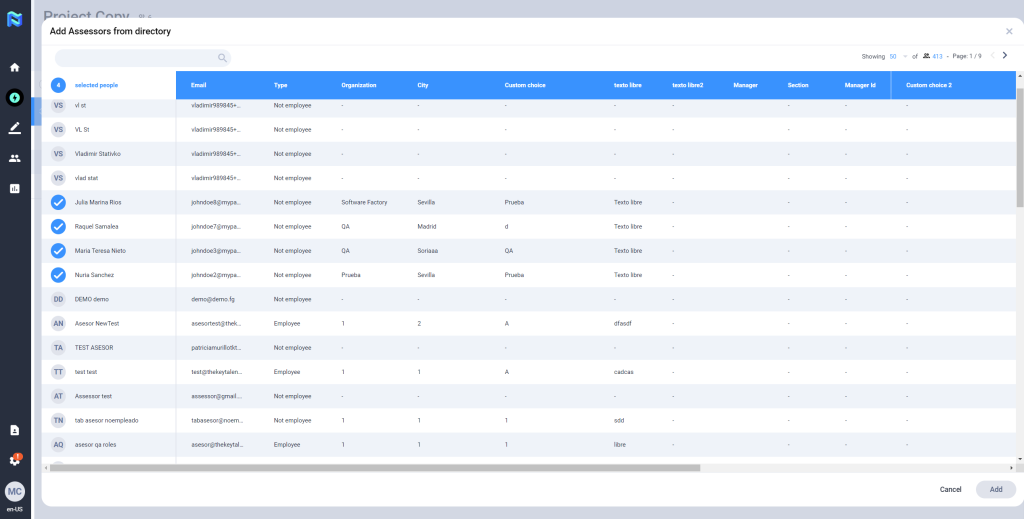The height and width of the screenshot is (519, 1024).
Task: Untick the Nuria Sanchez checkmark
Action: click(x=58, y=274)
